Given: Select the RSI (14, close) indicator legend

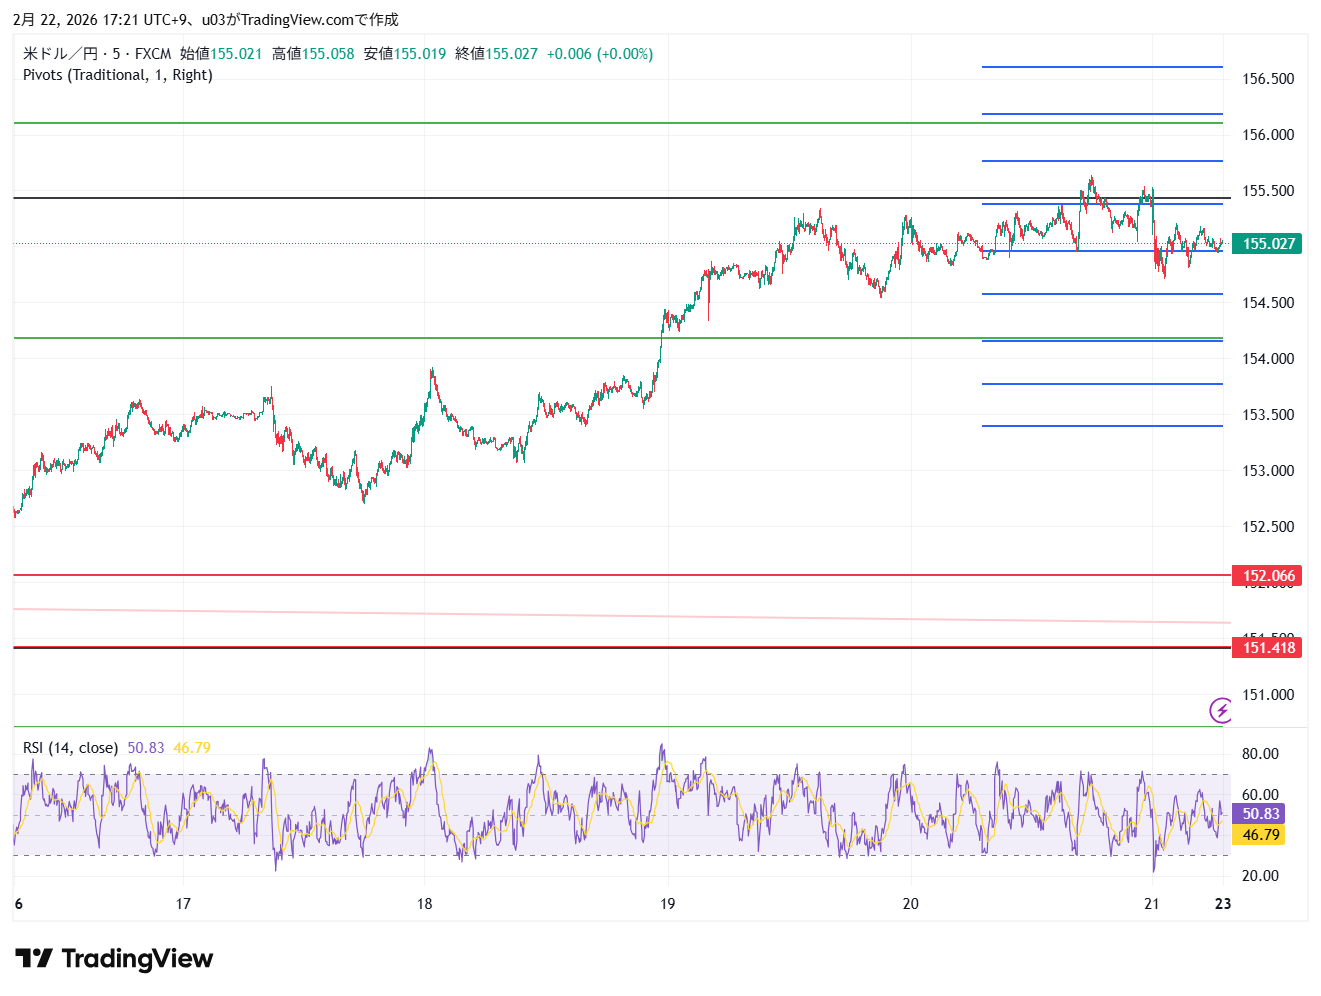Looking at the screenshot, I should click(70, 748).
